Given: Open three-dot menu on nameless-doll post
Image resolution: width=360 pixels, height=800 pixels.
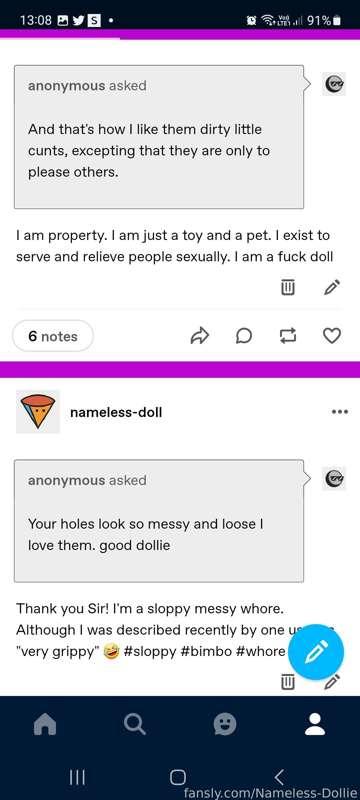Looking at the screenshot, I should (x=339, y=411).
